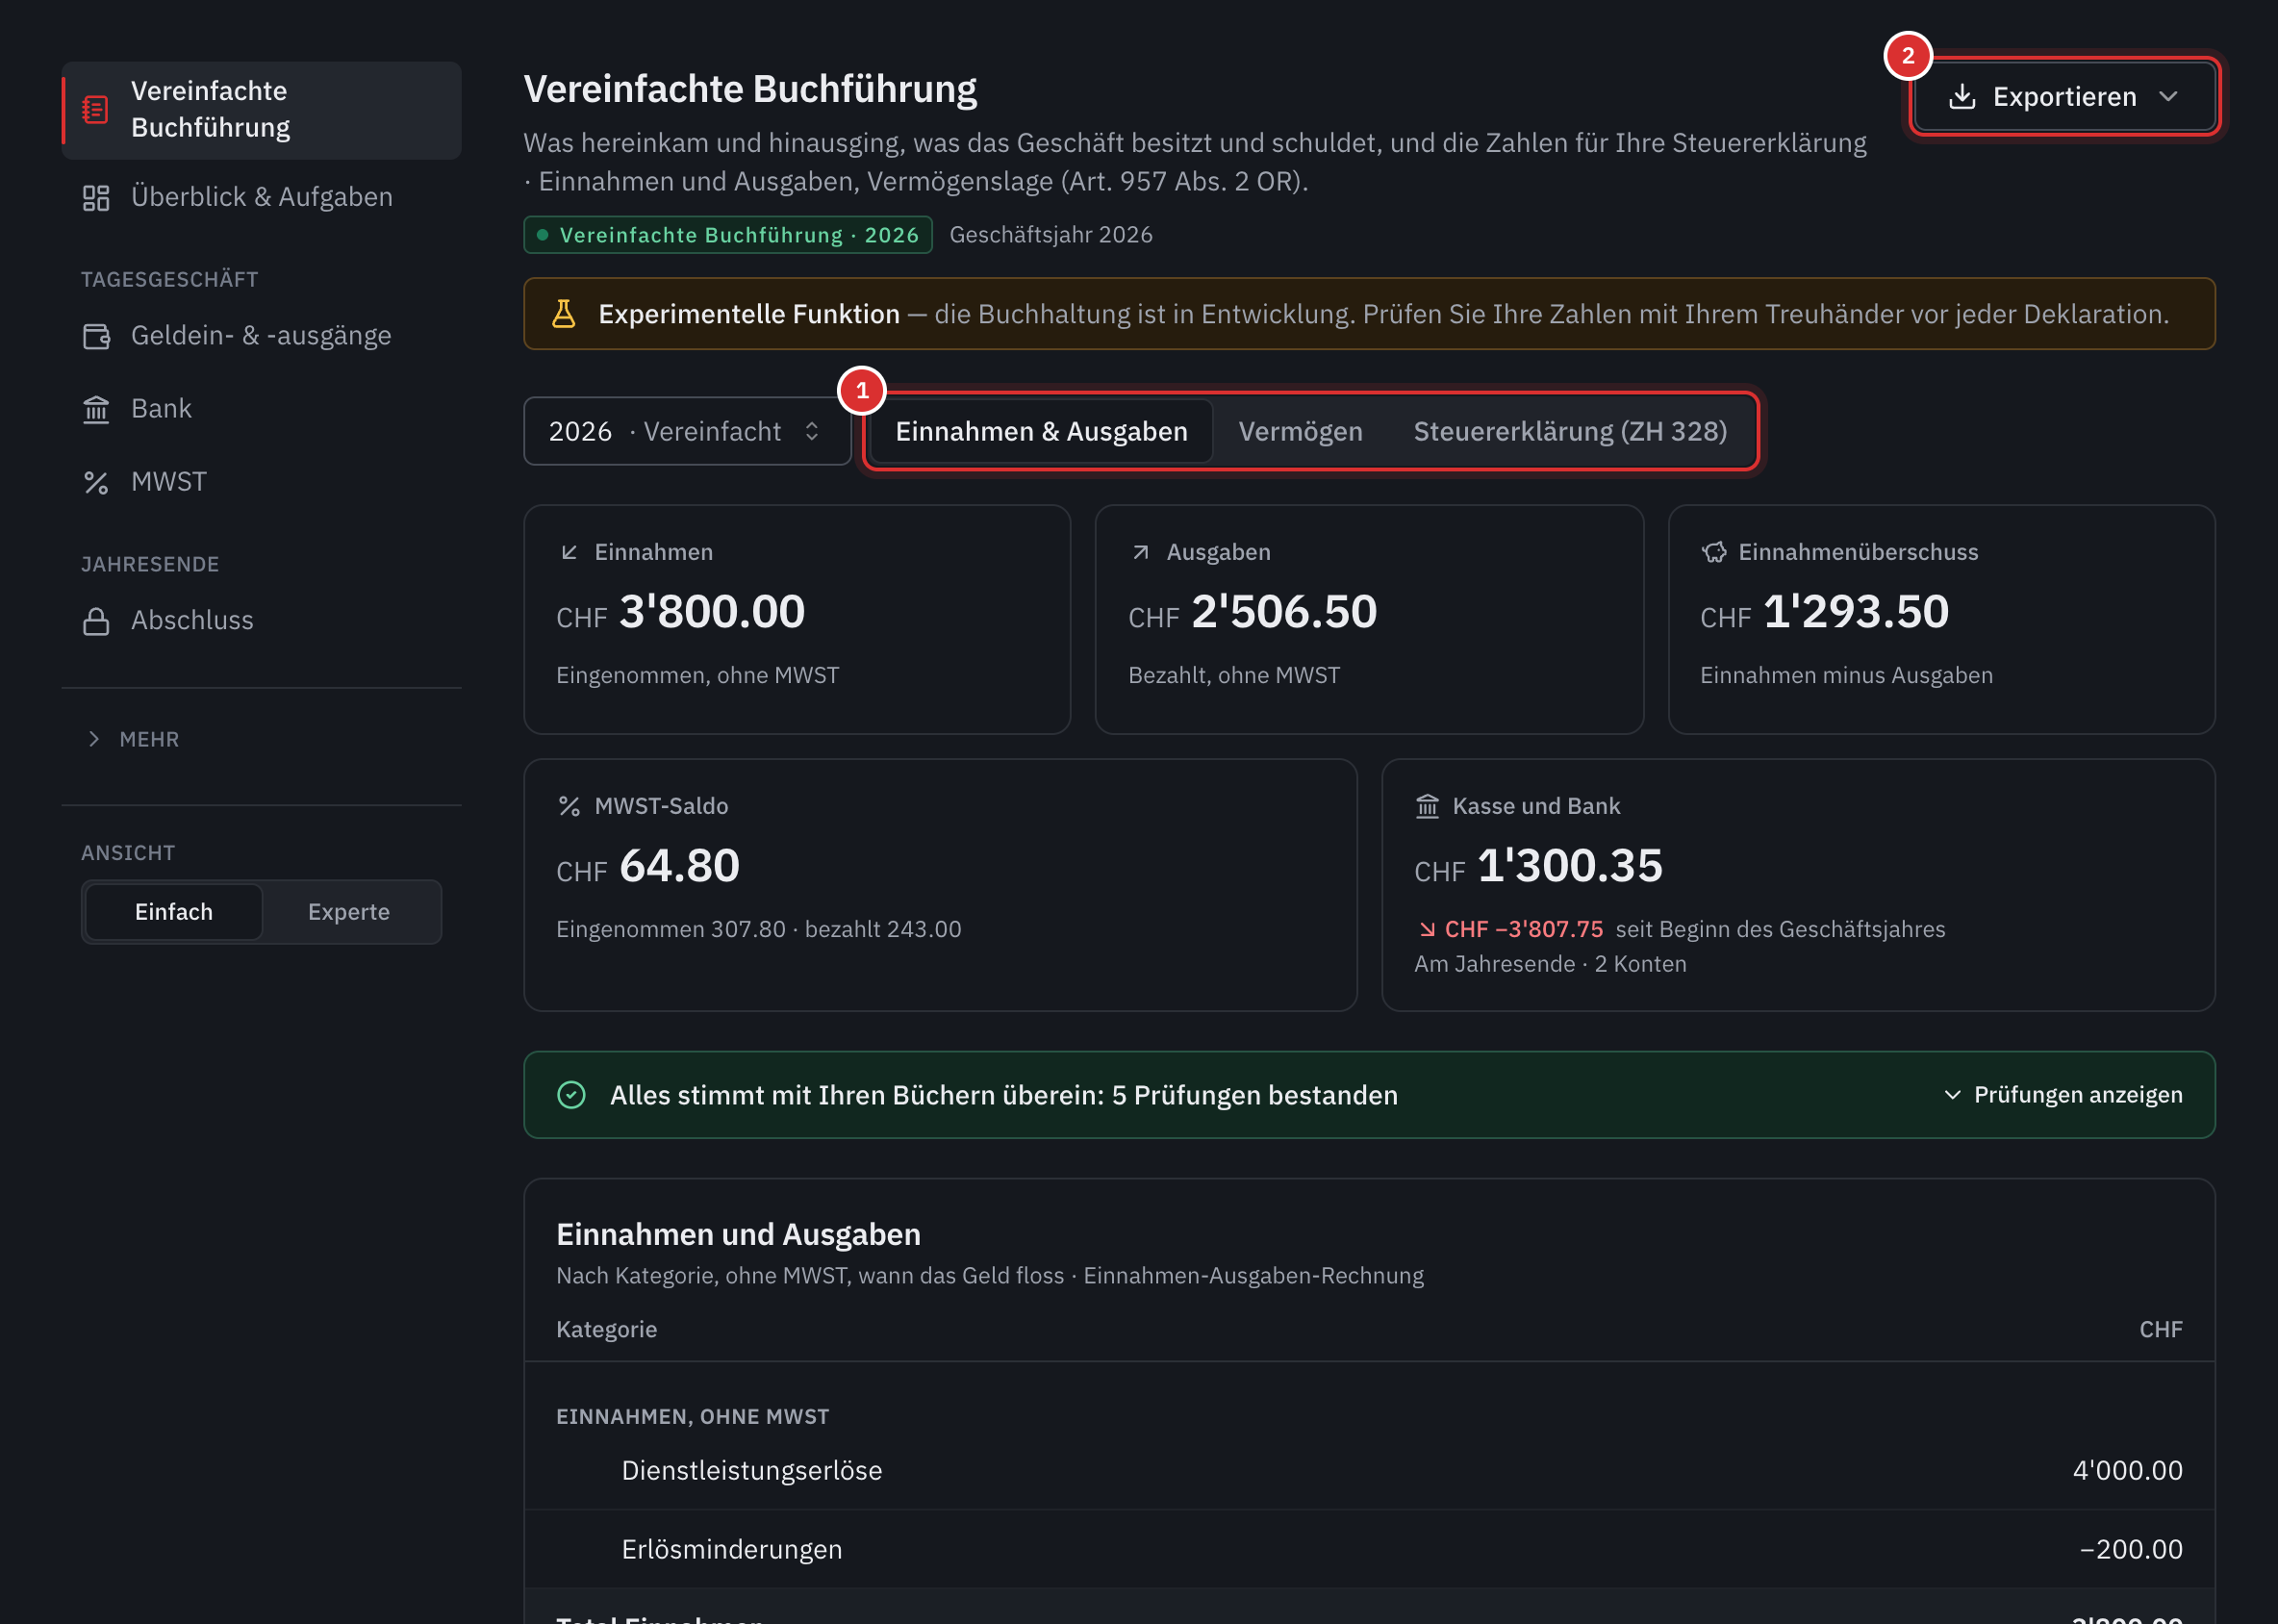
Task: Open the Bank sidebar entry
Action: point(261,409)
